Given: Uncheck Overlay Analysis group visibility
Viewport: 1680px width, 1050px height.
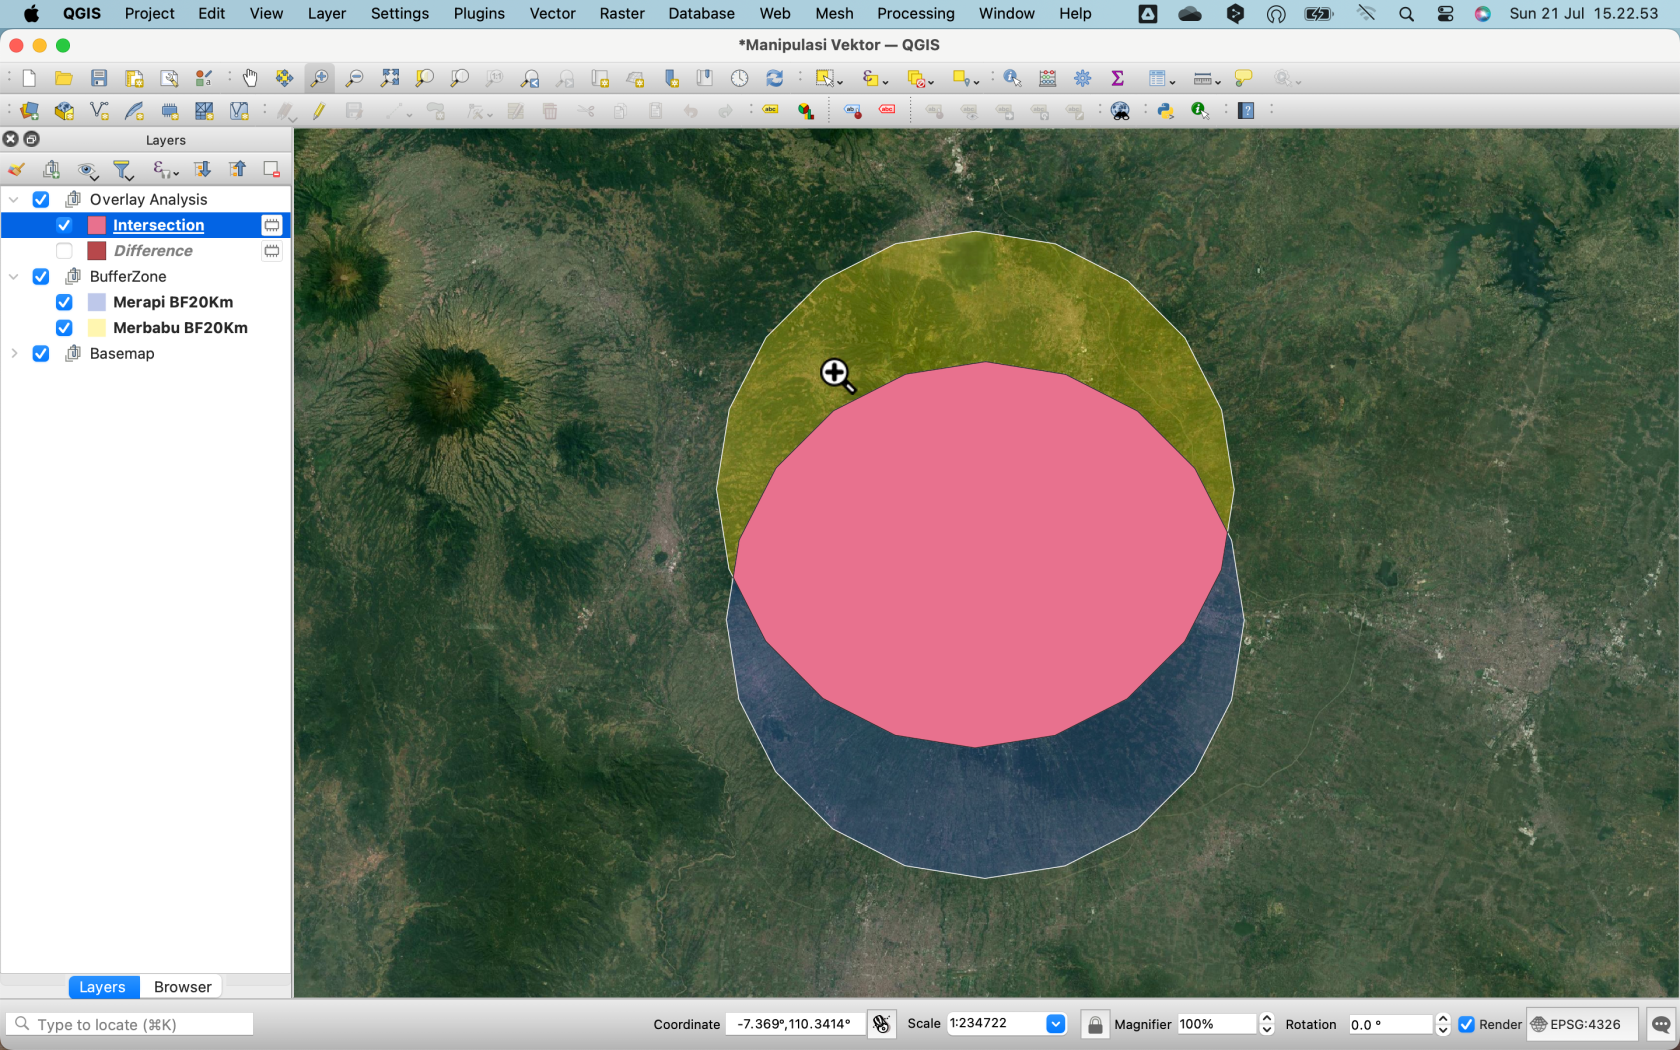Looking at the screenshot, I should 41,199.
